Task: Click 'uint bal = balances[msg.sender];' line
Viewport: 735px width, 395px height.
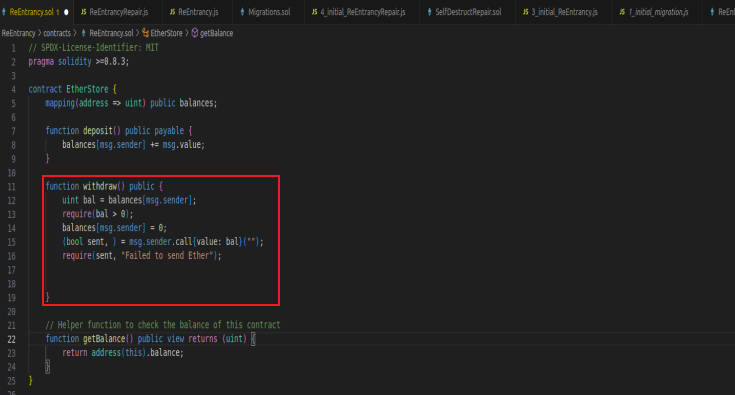Action: pyautogui.click(x=129, y=200)
